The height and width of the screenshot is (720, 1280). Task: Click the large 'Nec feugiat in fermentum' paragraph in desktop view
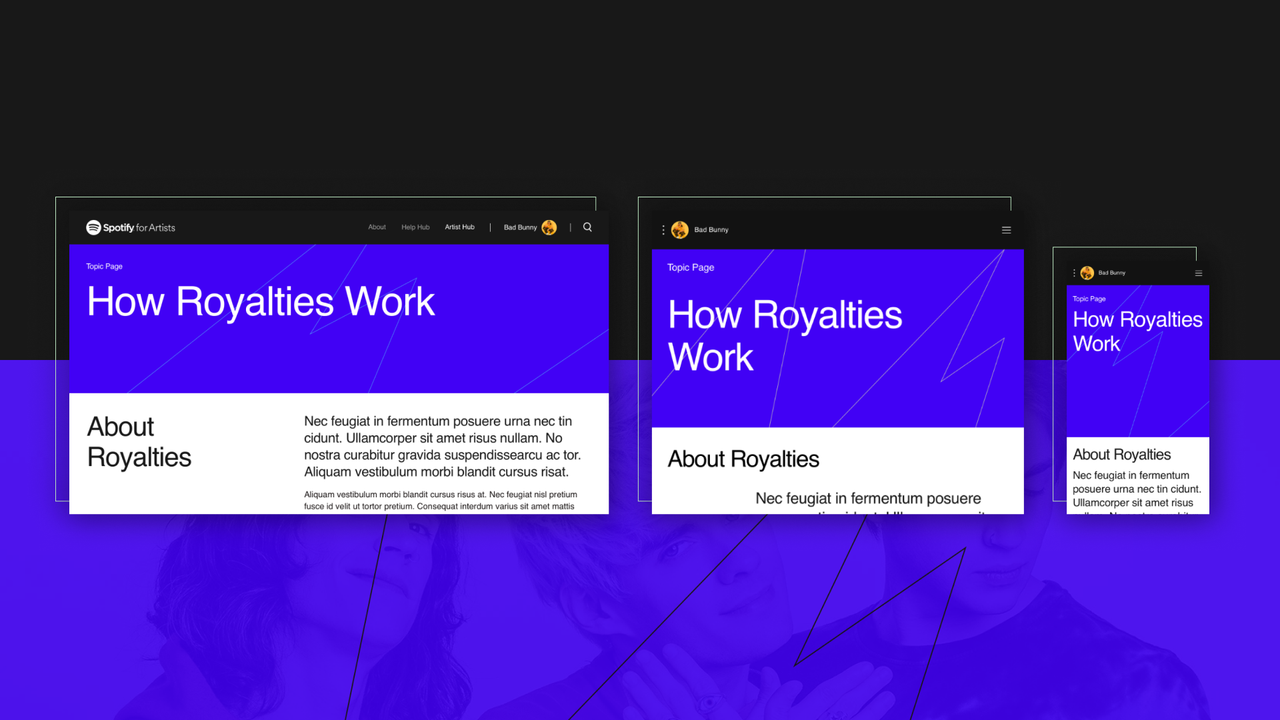pyautogui.click(x=443, y=447)
